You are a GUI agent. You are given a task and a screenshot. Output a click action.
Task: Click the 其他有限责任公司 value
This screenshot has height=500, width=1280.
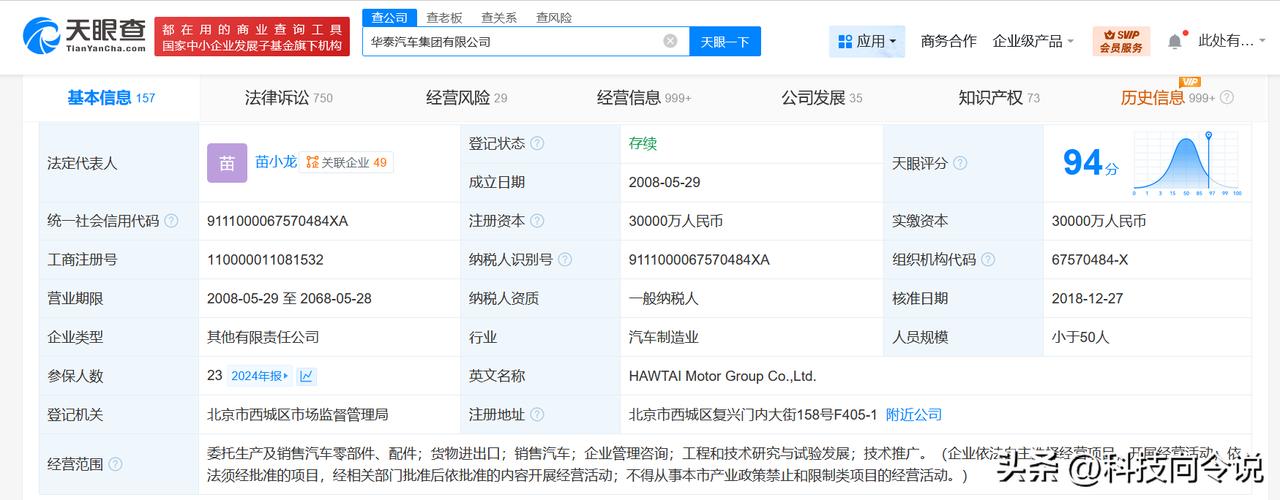click(263, 337)
